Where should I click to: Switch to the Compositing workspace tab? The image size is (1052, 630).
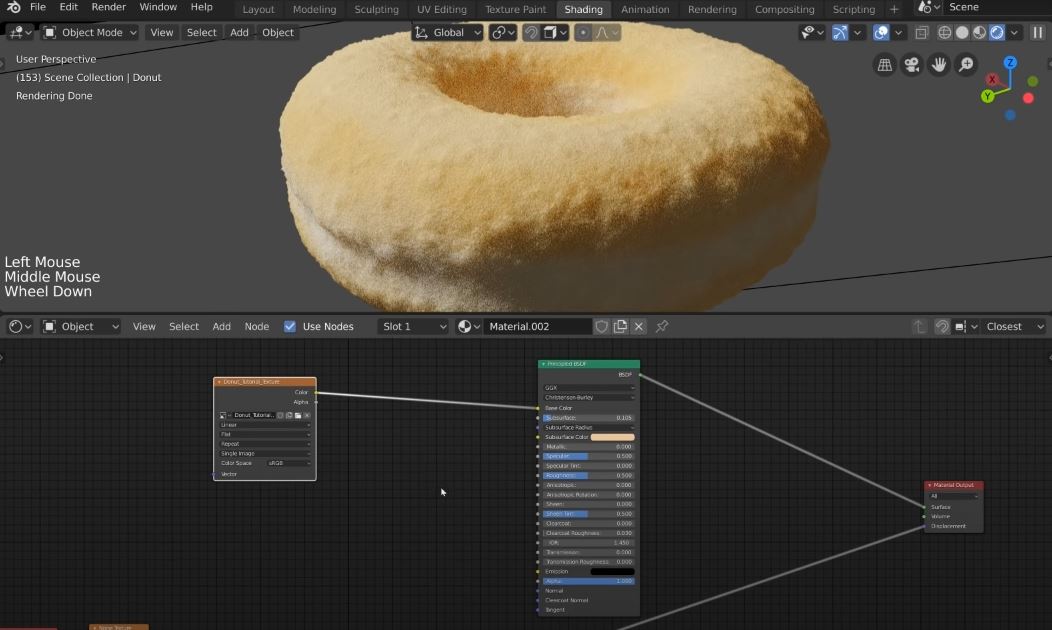pyautogui.click(x=784, y=9)
